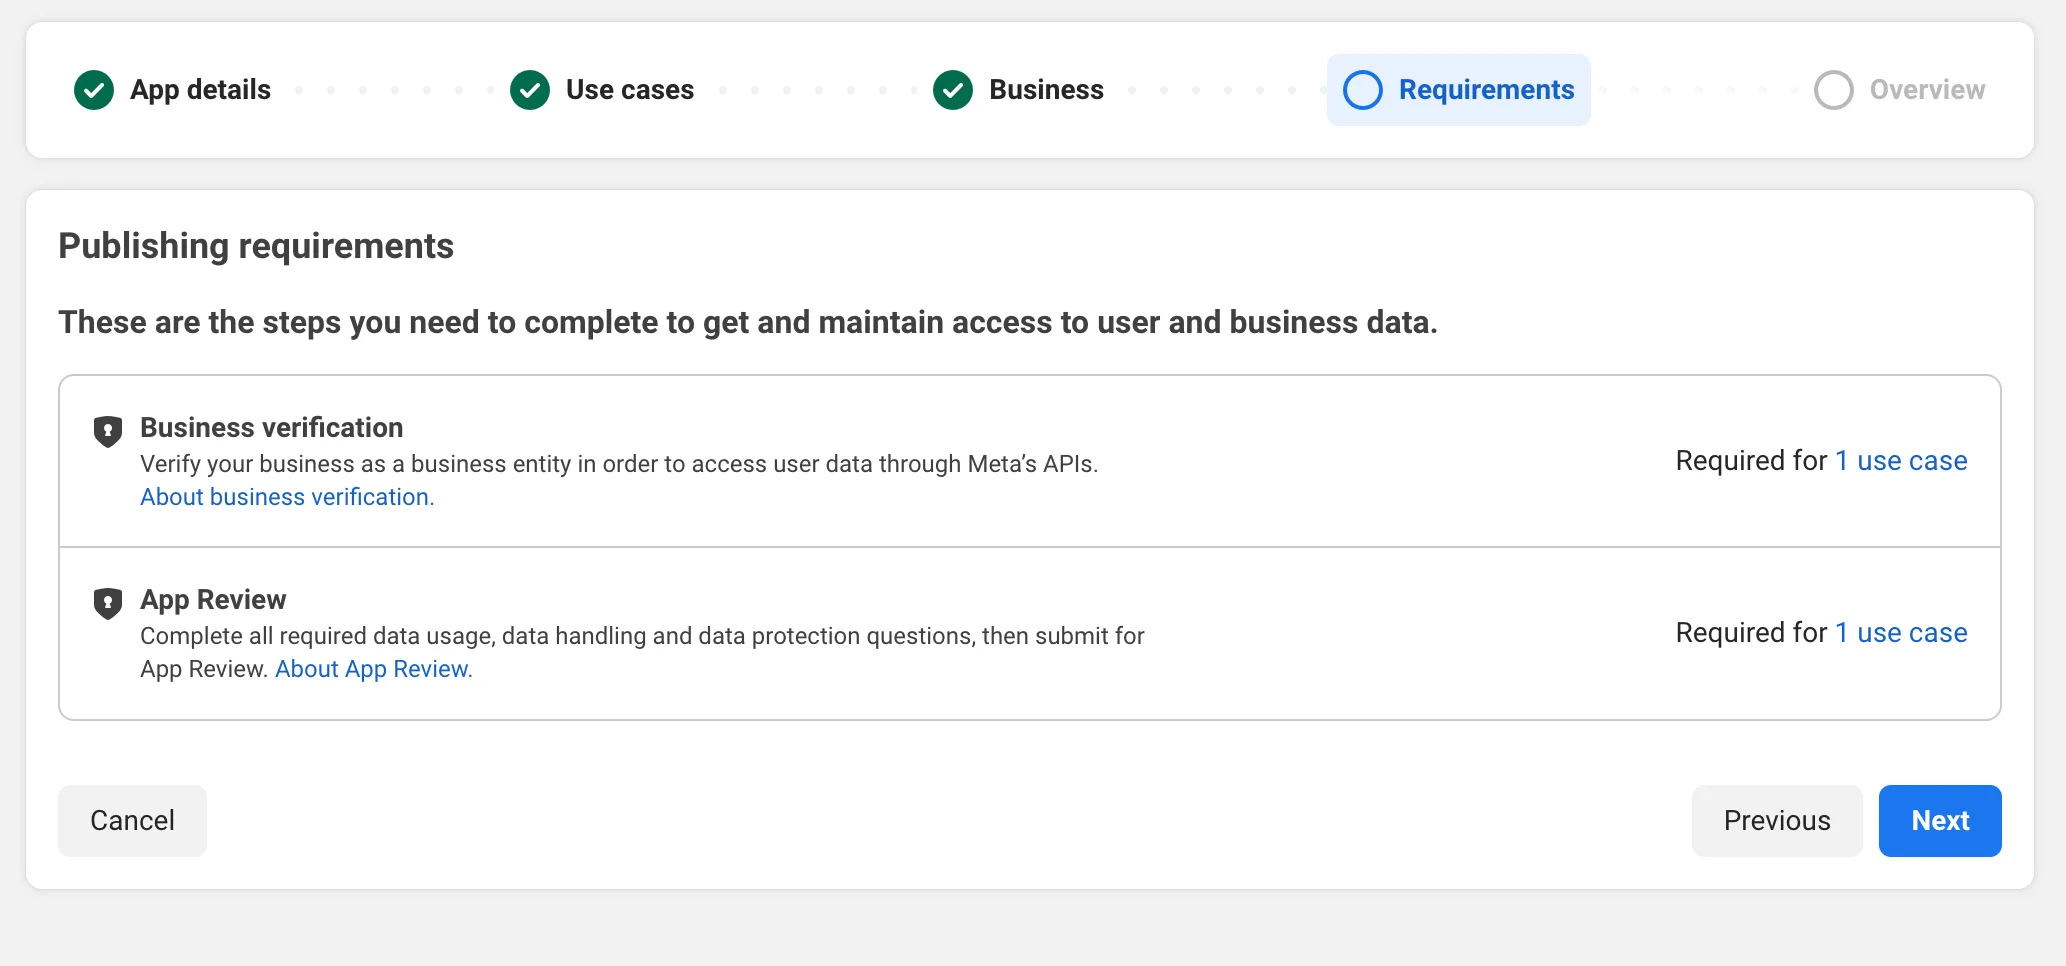
Task: Click the Requirements step circle icon
Action: click(x=1363, y=90)
